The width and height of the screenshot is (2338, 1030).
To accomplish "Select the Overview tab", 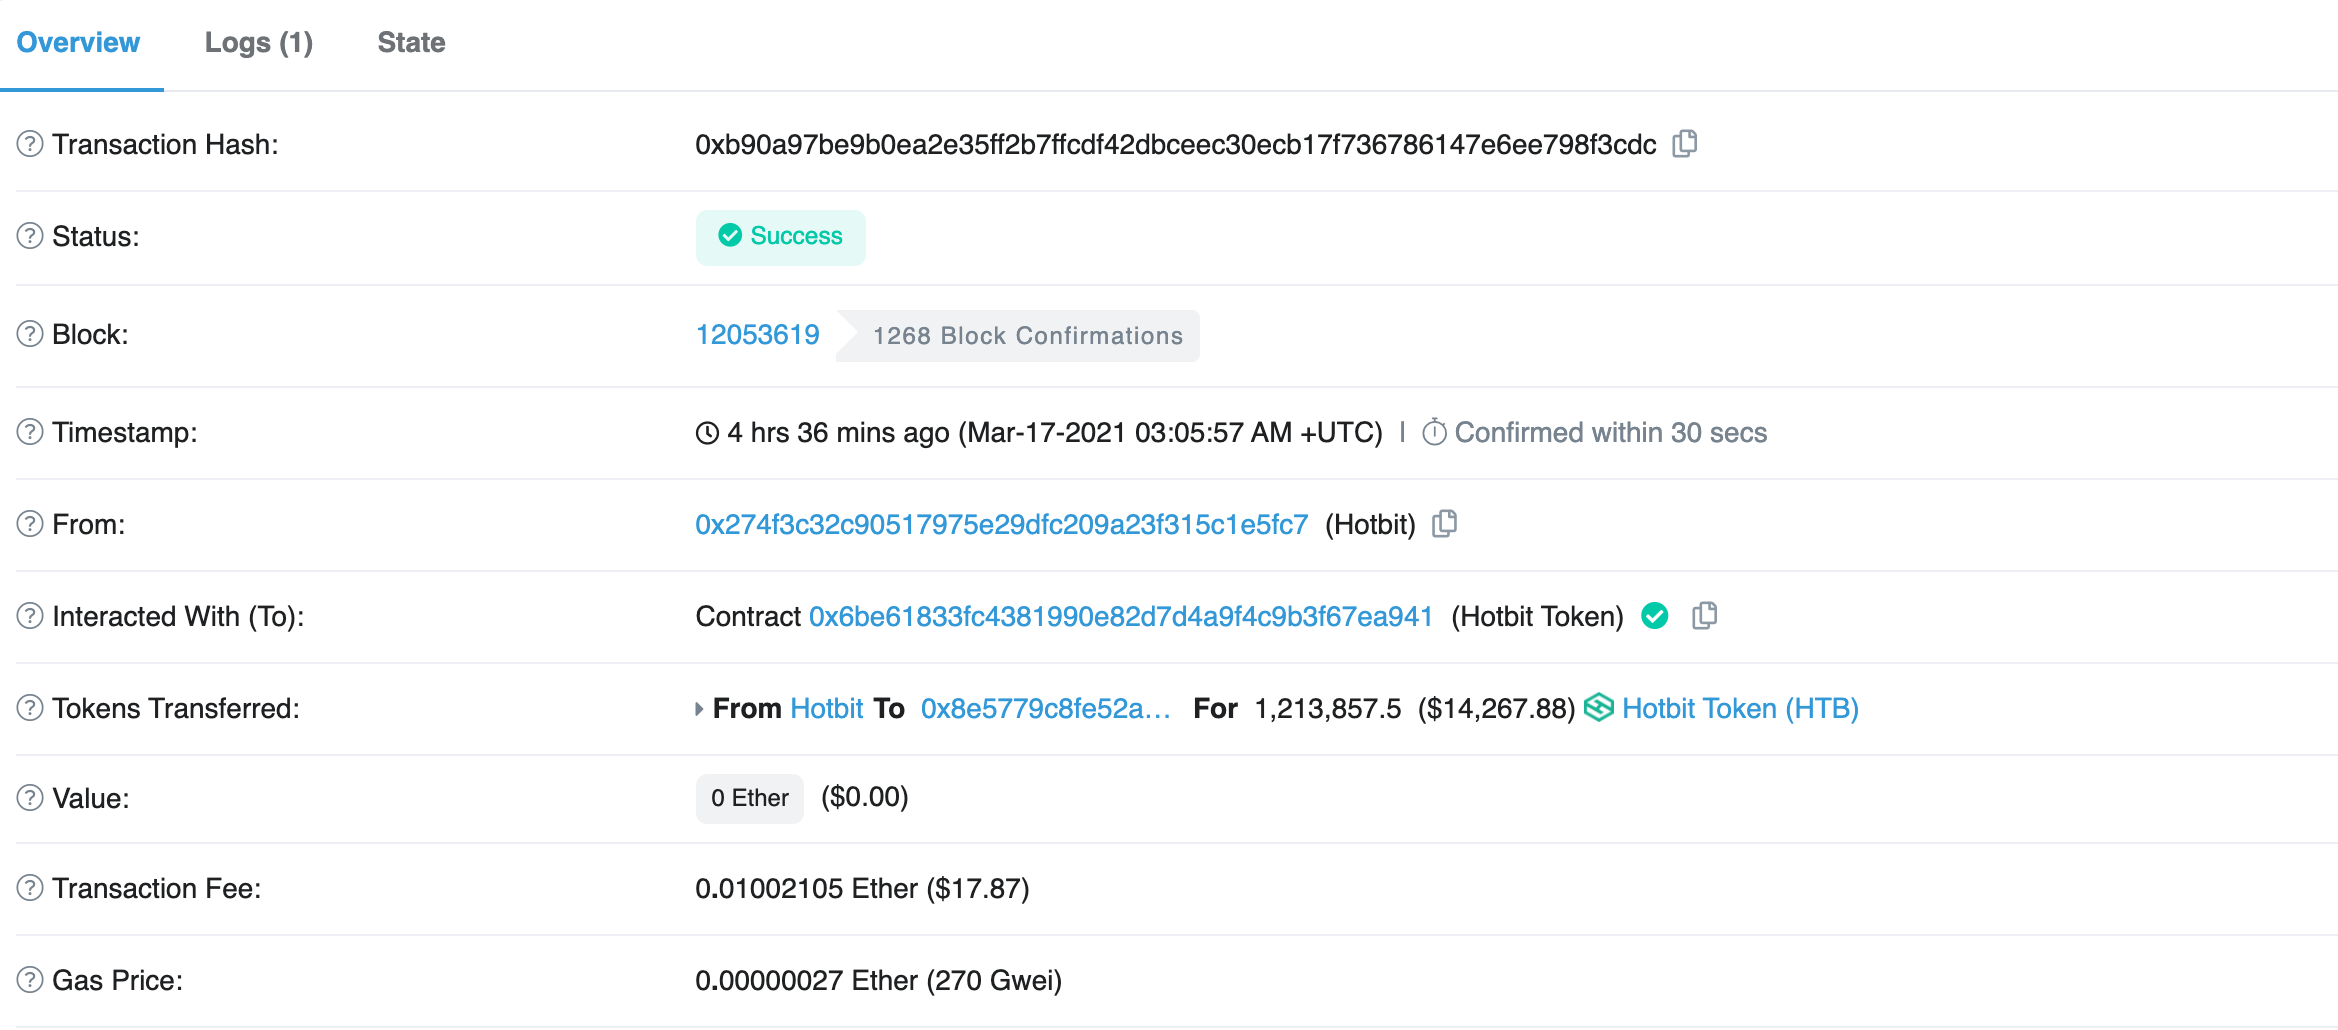I will tap(78, 43).
